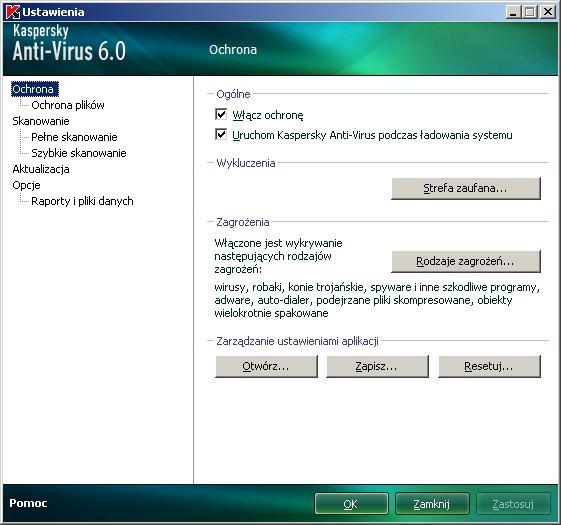
Task: Select Aktualizacja in the settings tree
Action: [41, 169]
